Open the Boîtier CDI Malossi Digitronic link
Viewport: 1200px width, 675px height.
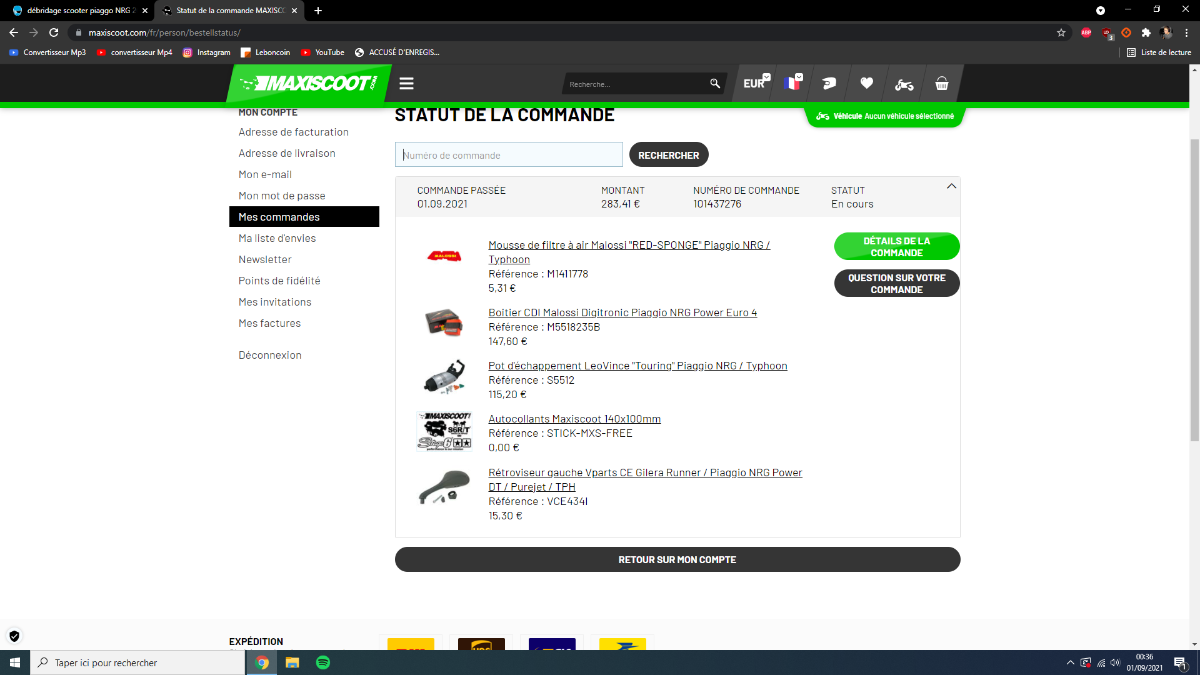[622, 313]
